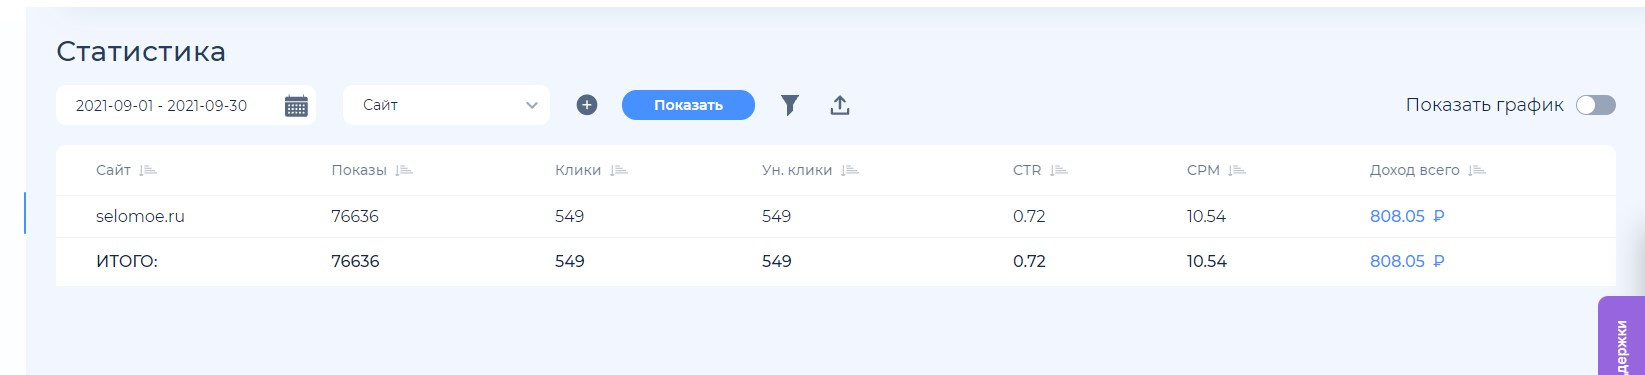
Task: Add a grouping with the plus icon
Action: 587,105
